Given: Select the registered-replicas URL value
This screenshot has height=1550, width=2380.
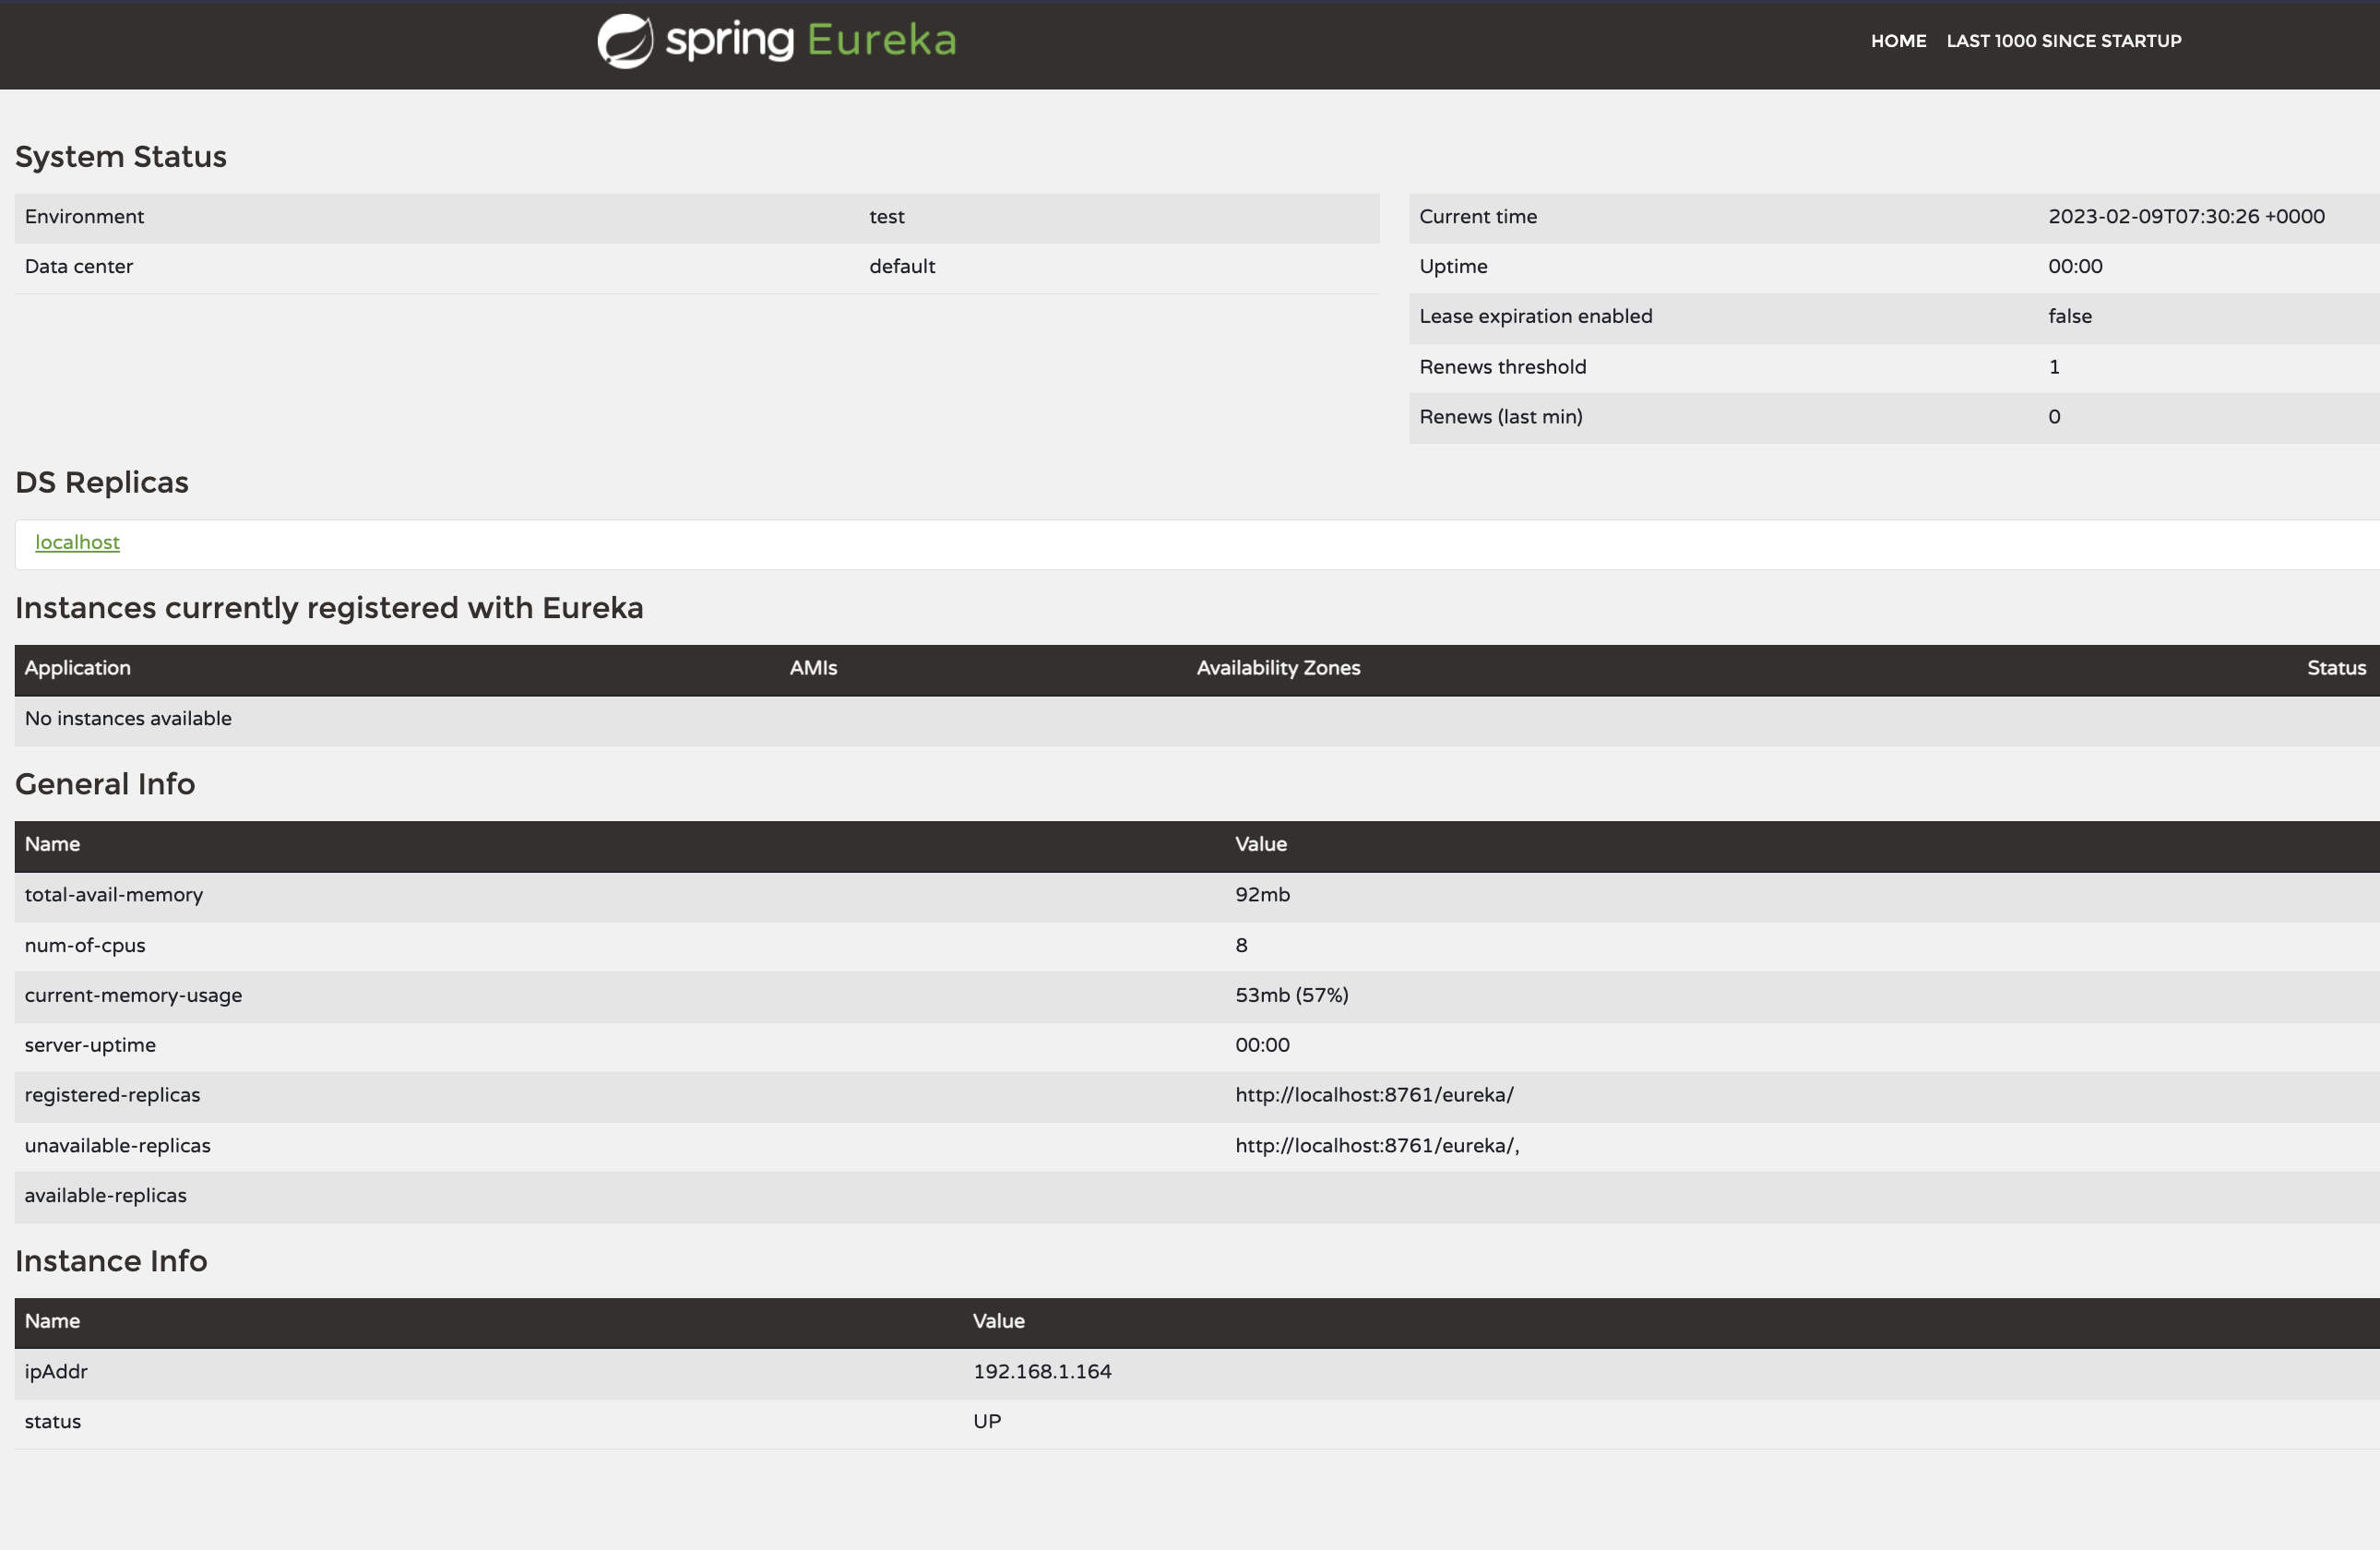Looking at the screenshot, I should (x=1374, y=1096).
